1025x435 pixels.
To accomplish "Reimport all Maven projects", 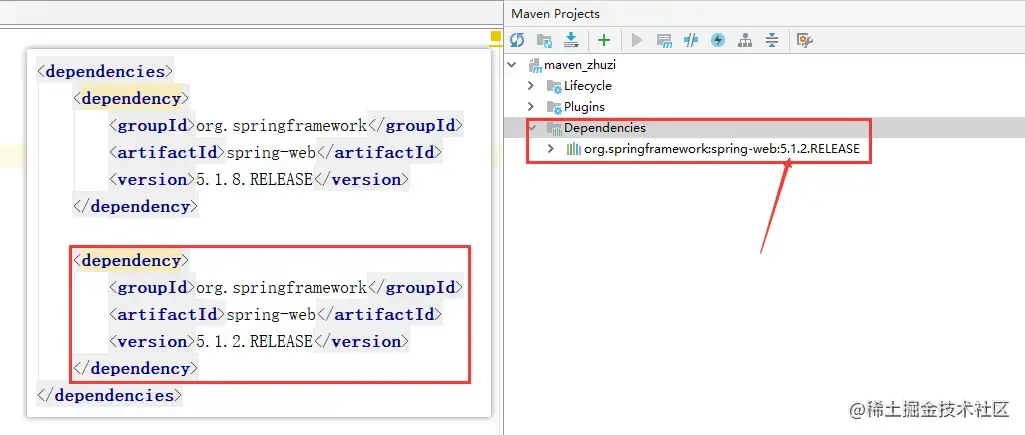I will tap(517, 41).
